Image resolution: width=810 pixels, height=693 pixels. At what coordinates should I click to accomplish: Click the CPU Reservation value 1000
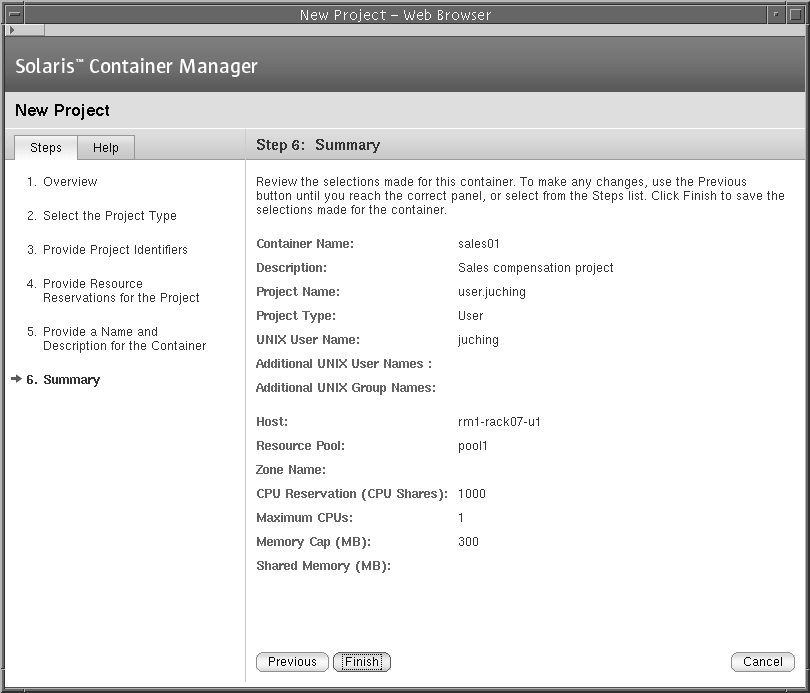point(472,494)
